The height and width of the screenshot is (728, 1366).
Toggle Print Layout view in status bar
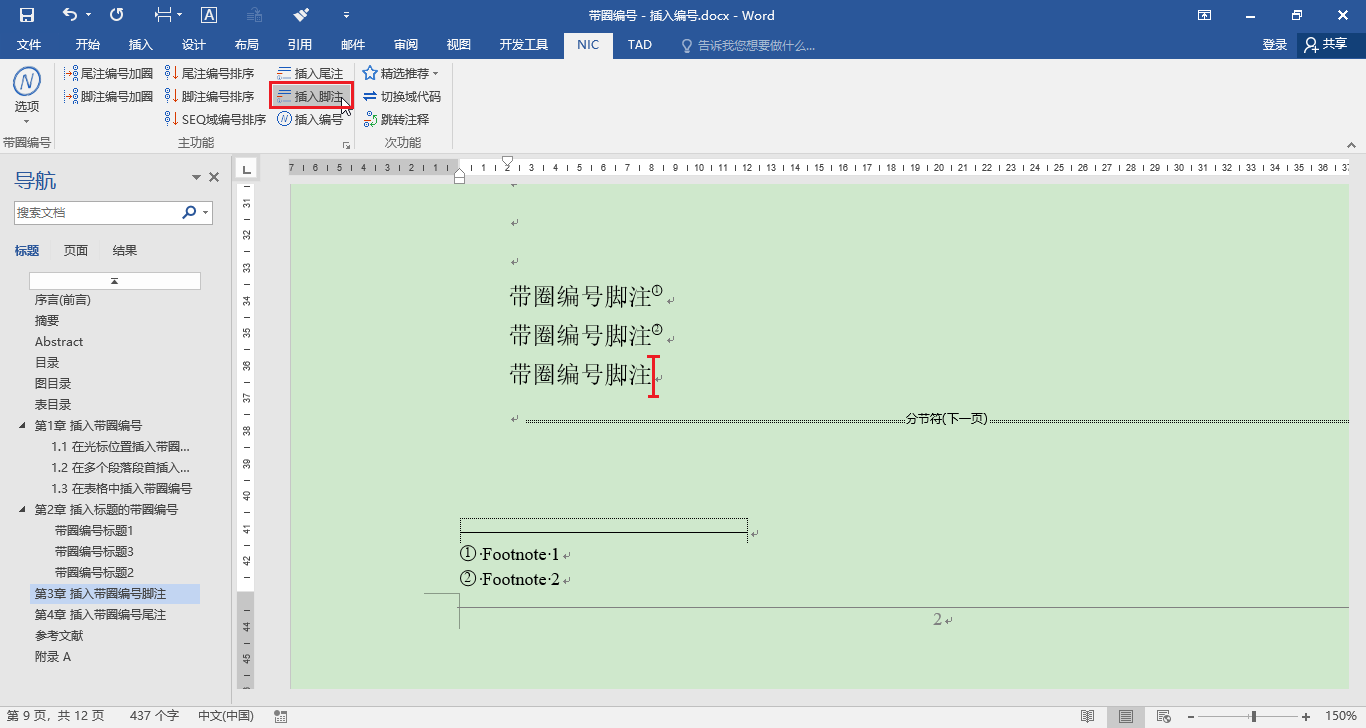pyautogui.click(x=1125, y=716)
